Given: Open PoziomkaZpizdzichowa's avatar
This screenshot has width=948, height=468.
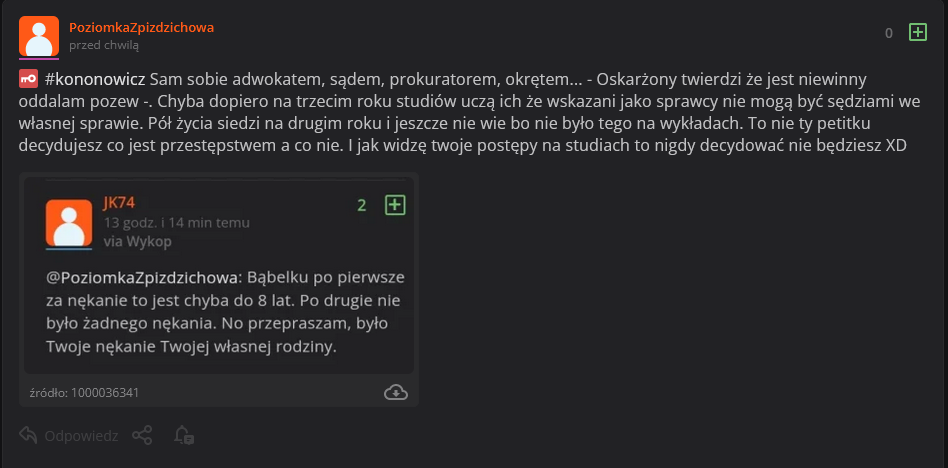Looking at the screenshot, I should click(x=39, y=37).
